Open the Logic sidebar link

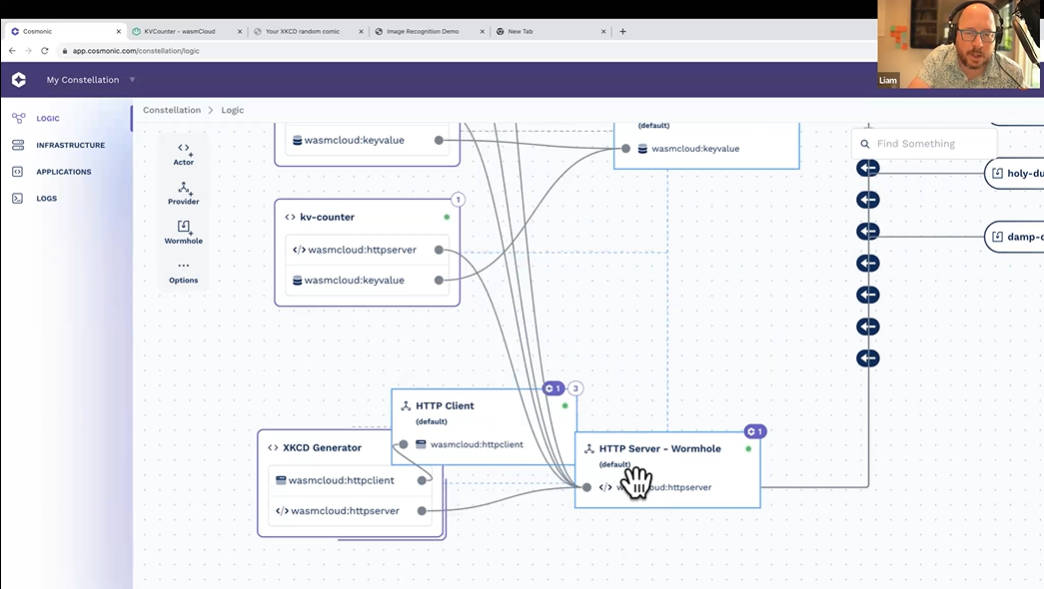coord(48,118)
